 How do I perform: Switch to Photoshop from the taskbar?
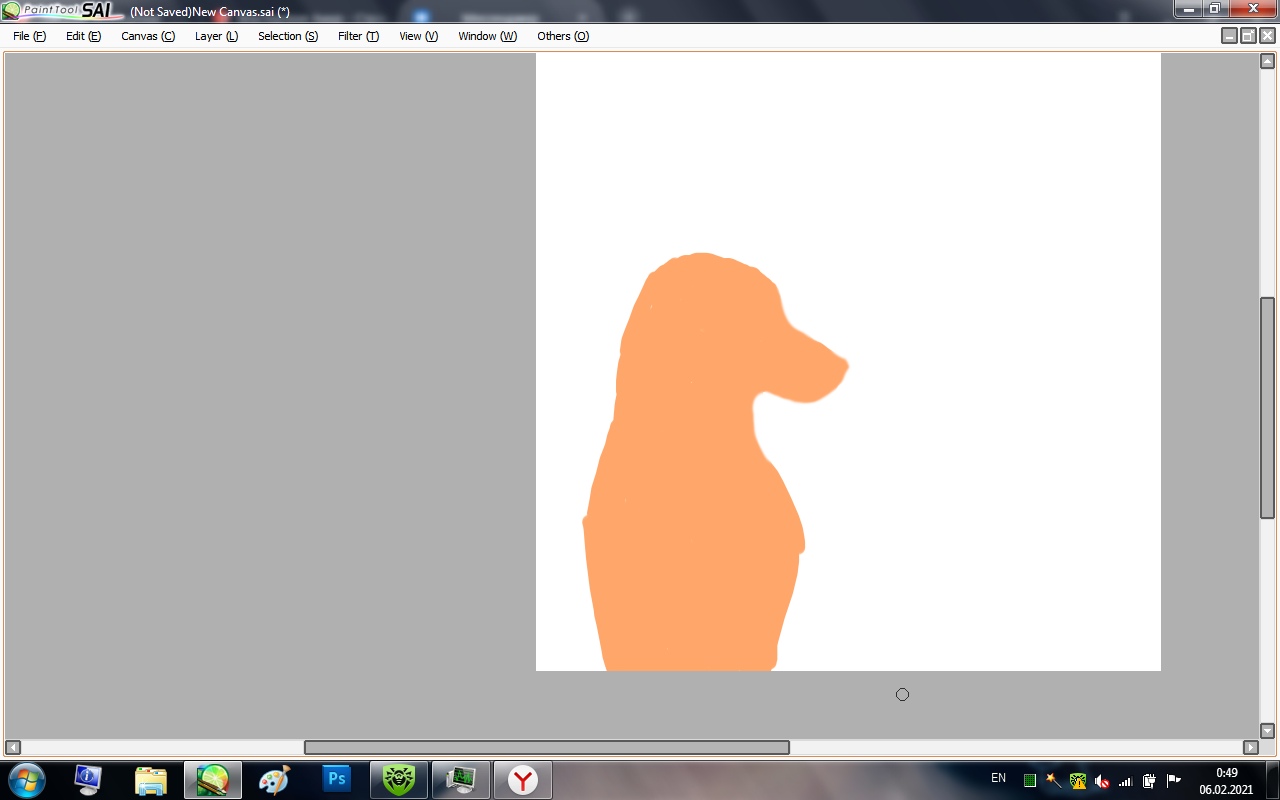point(337,779)
